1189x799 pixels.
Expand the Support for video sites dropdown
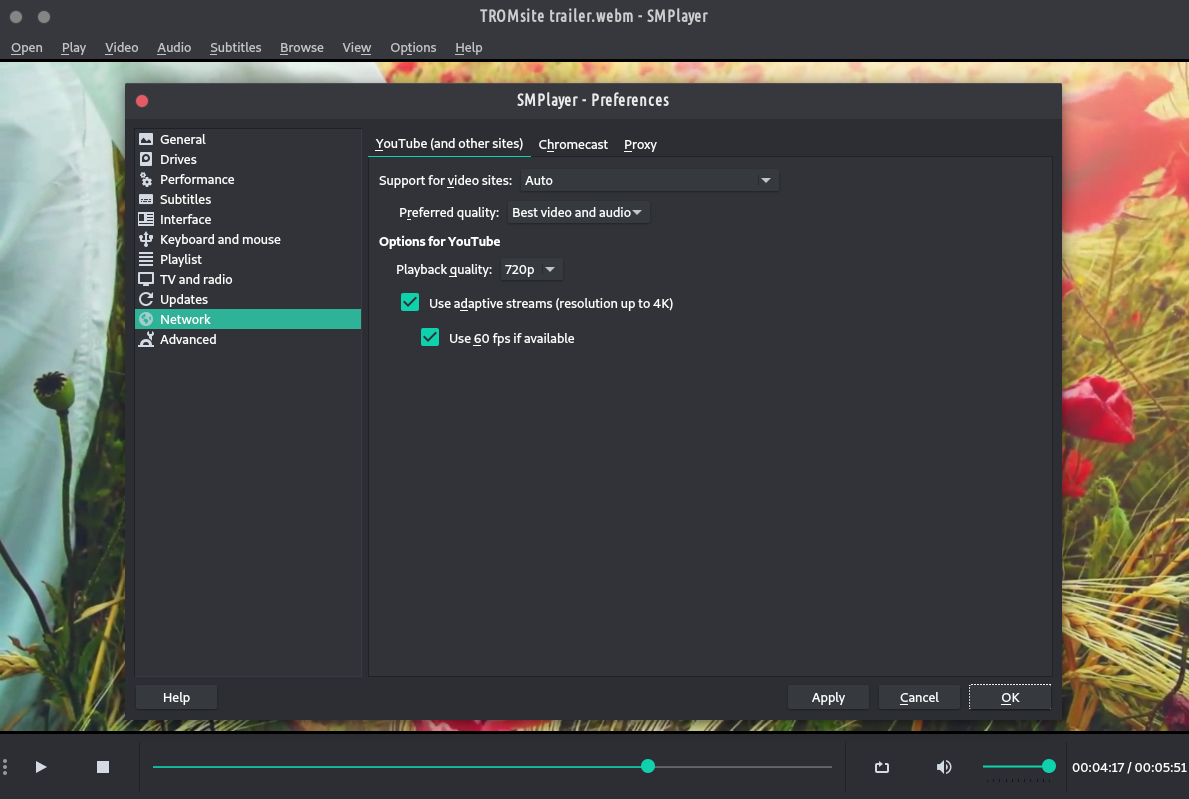[649, 181]
